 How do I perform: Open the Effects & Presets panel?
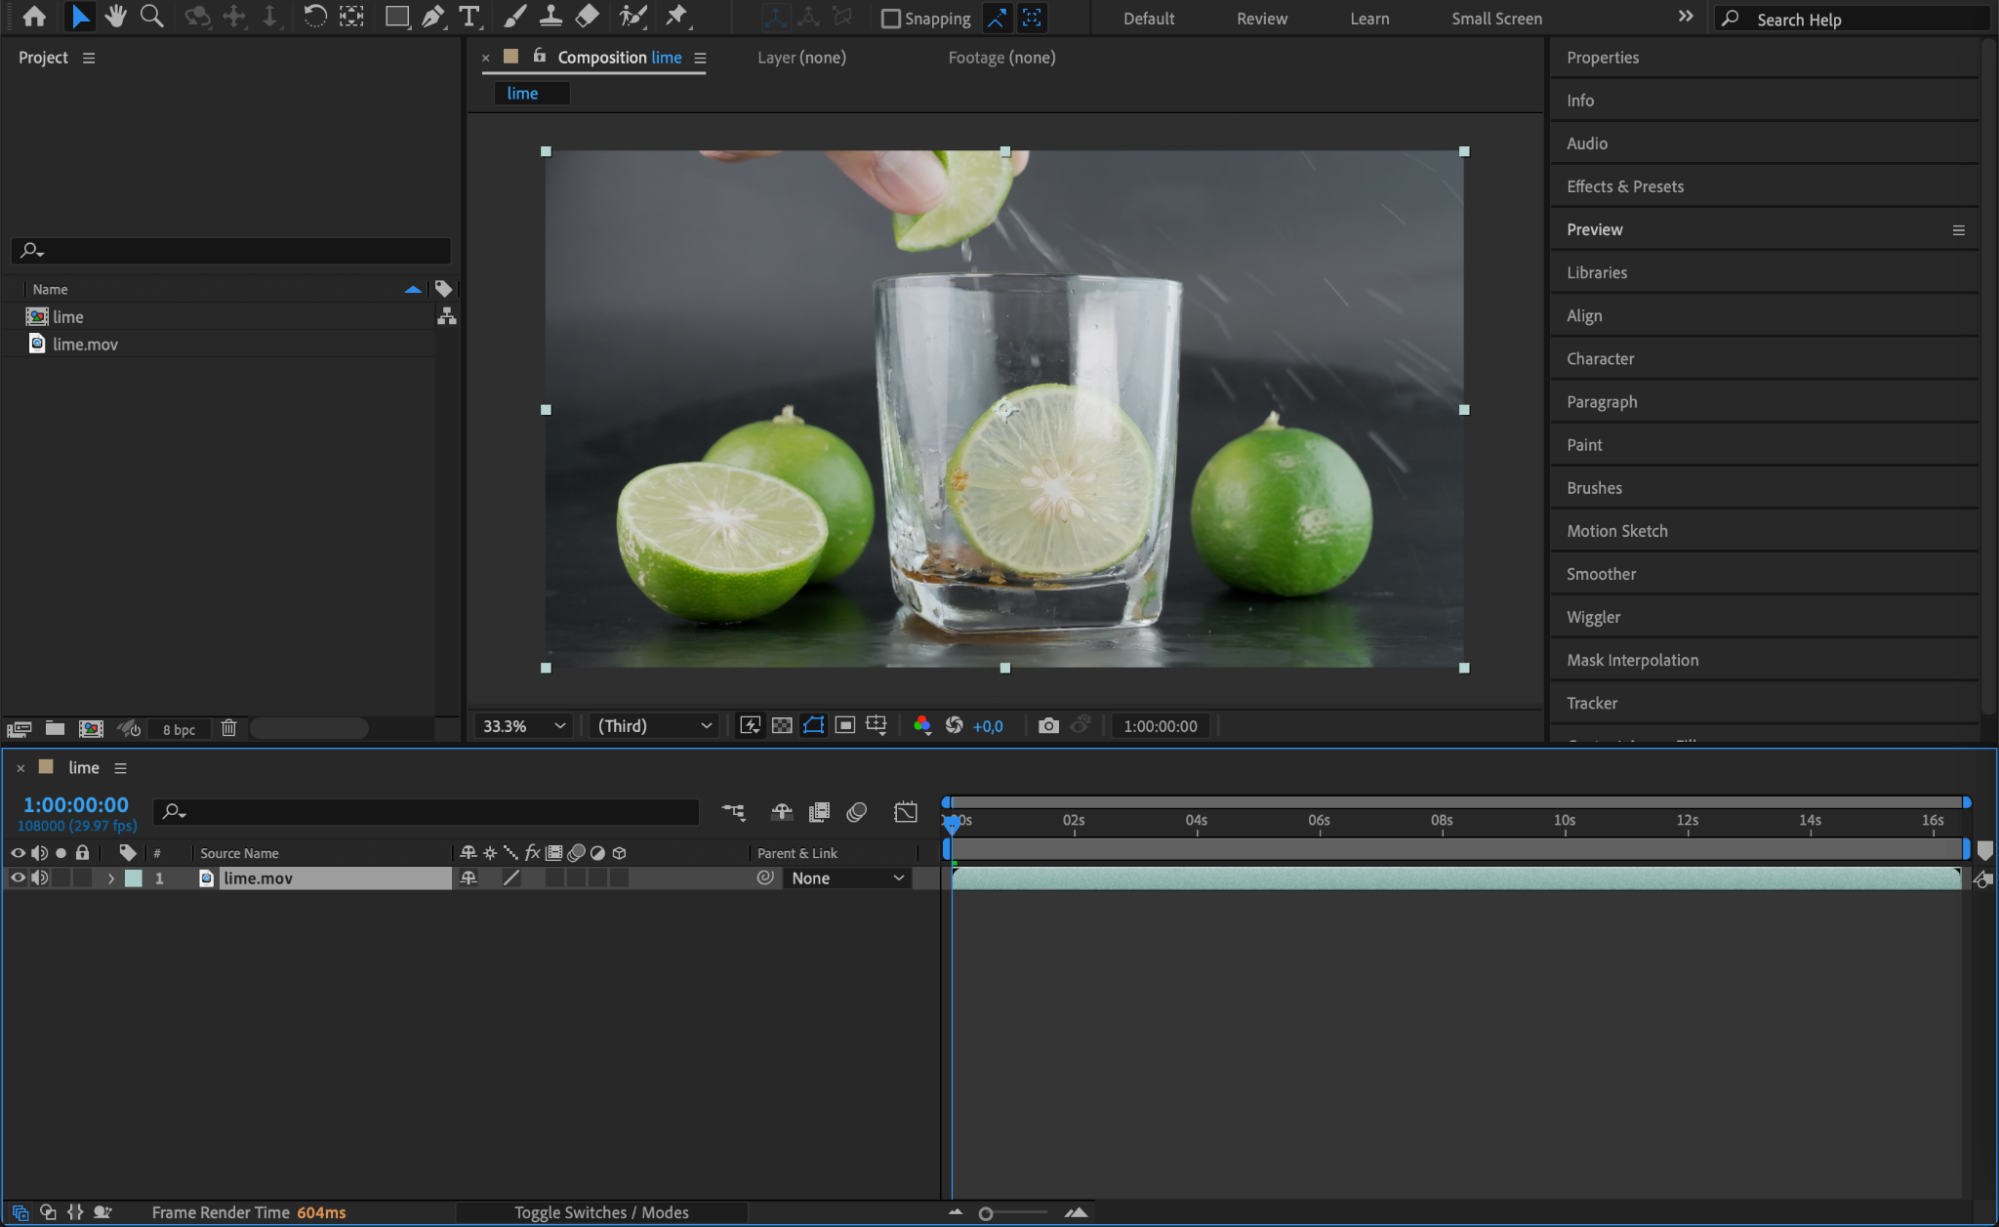(x=1624, y=187)
